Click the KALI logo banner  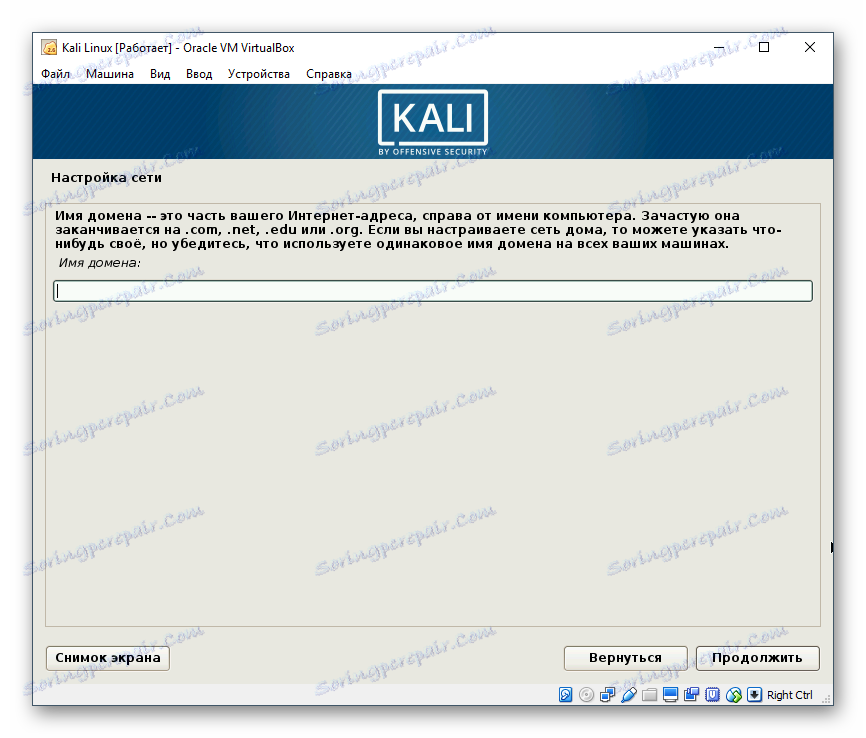[x=432, y=122]
